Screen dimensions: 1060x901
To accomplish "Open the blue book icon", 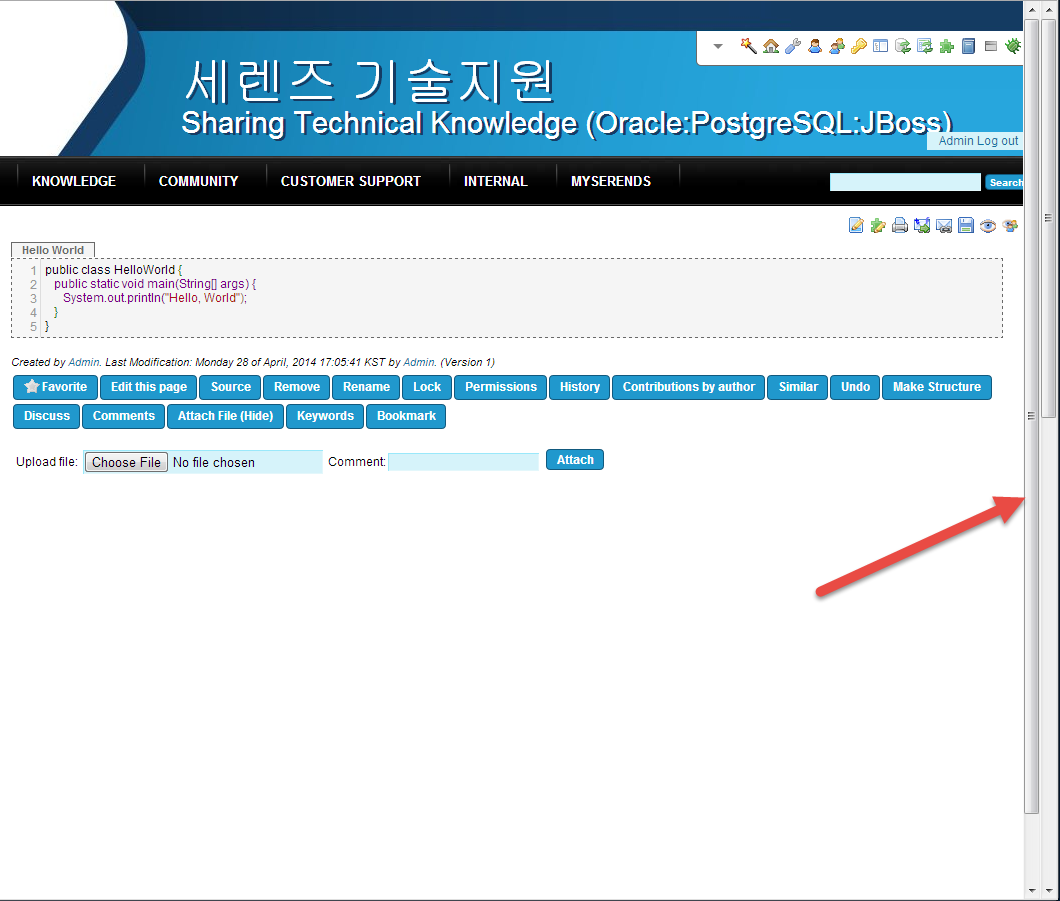I will point(969,46).
